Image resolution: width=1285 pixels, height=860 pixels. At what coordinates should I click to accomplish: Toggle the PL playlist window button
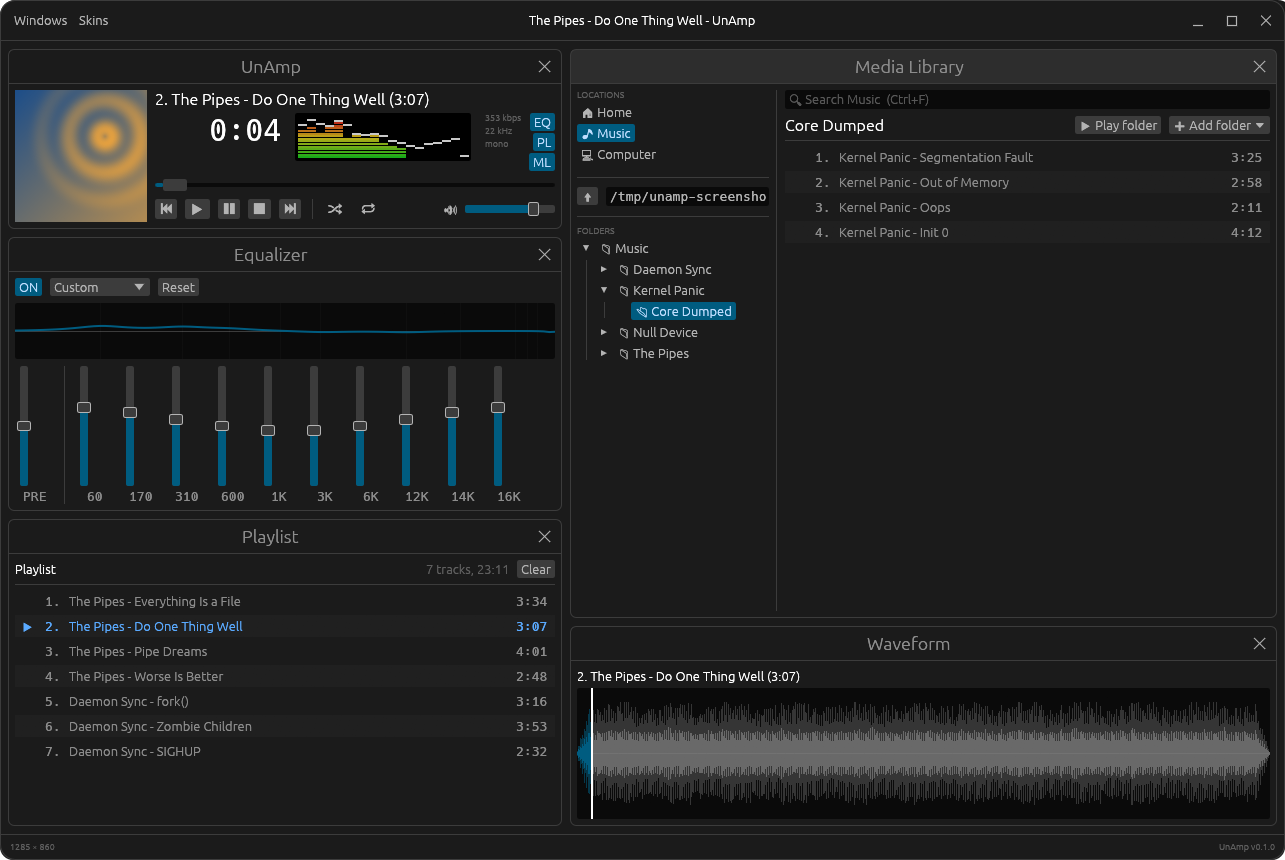click(x=543, y=142)
